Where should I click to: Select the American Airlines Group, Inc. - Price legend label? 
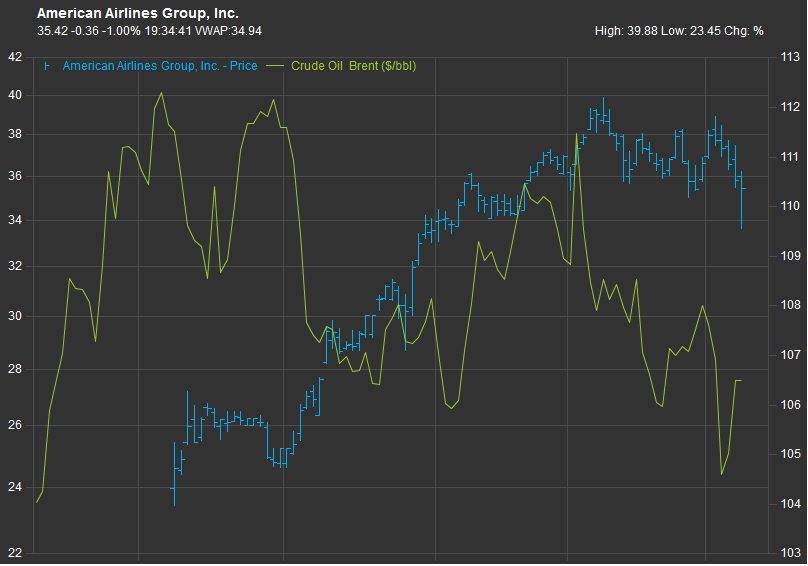[x=160, y=66]
